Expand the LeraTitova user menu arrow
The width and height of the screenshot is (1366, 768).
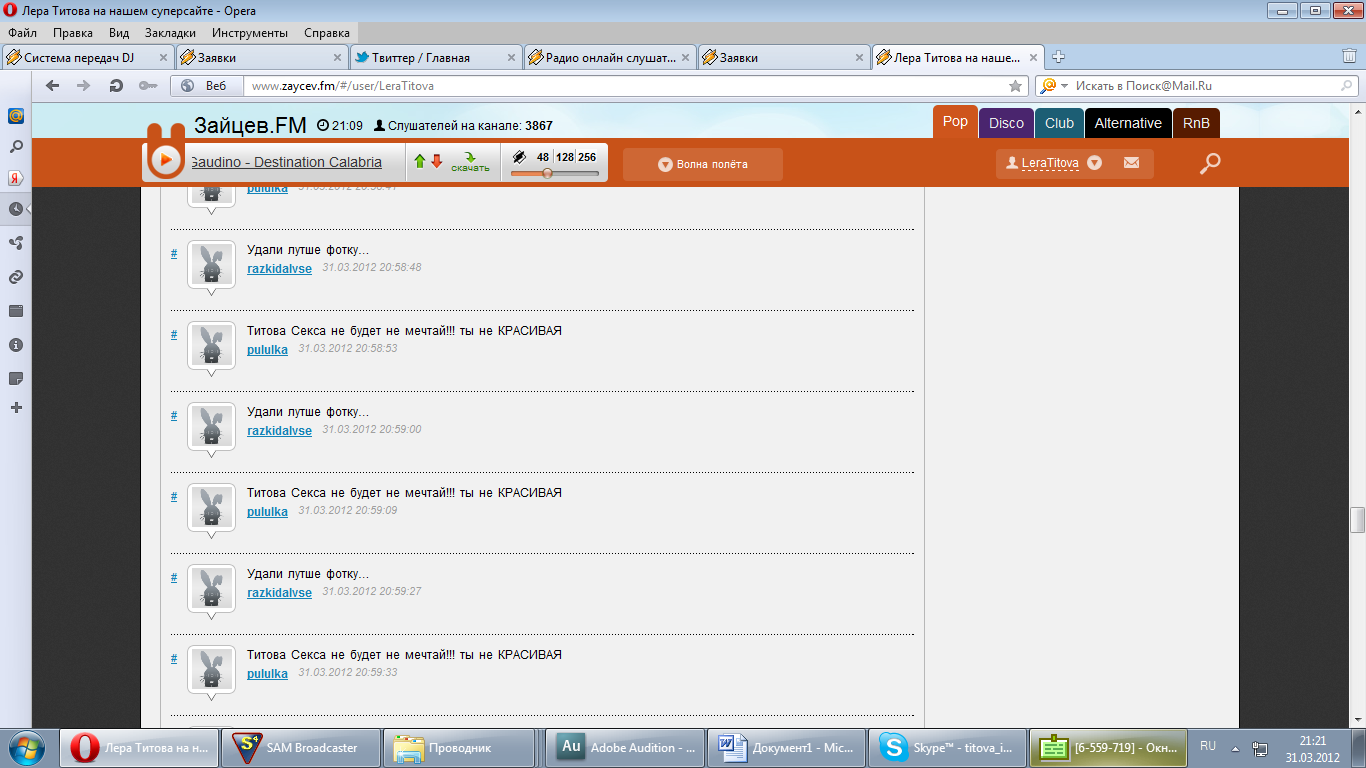coord(1094,163)
